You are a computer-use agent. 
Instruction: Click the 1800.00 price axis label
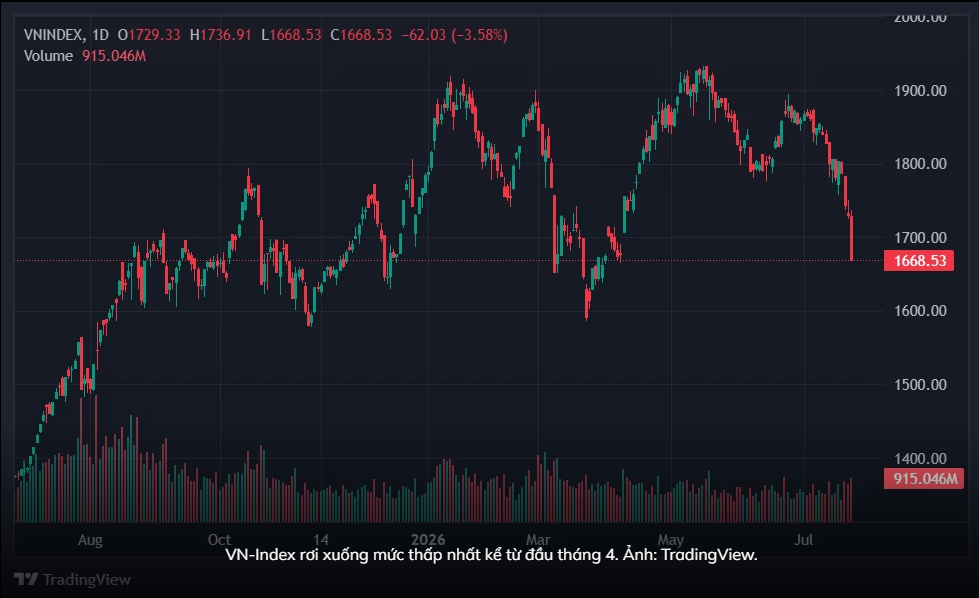coord(920,164)
